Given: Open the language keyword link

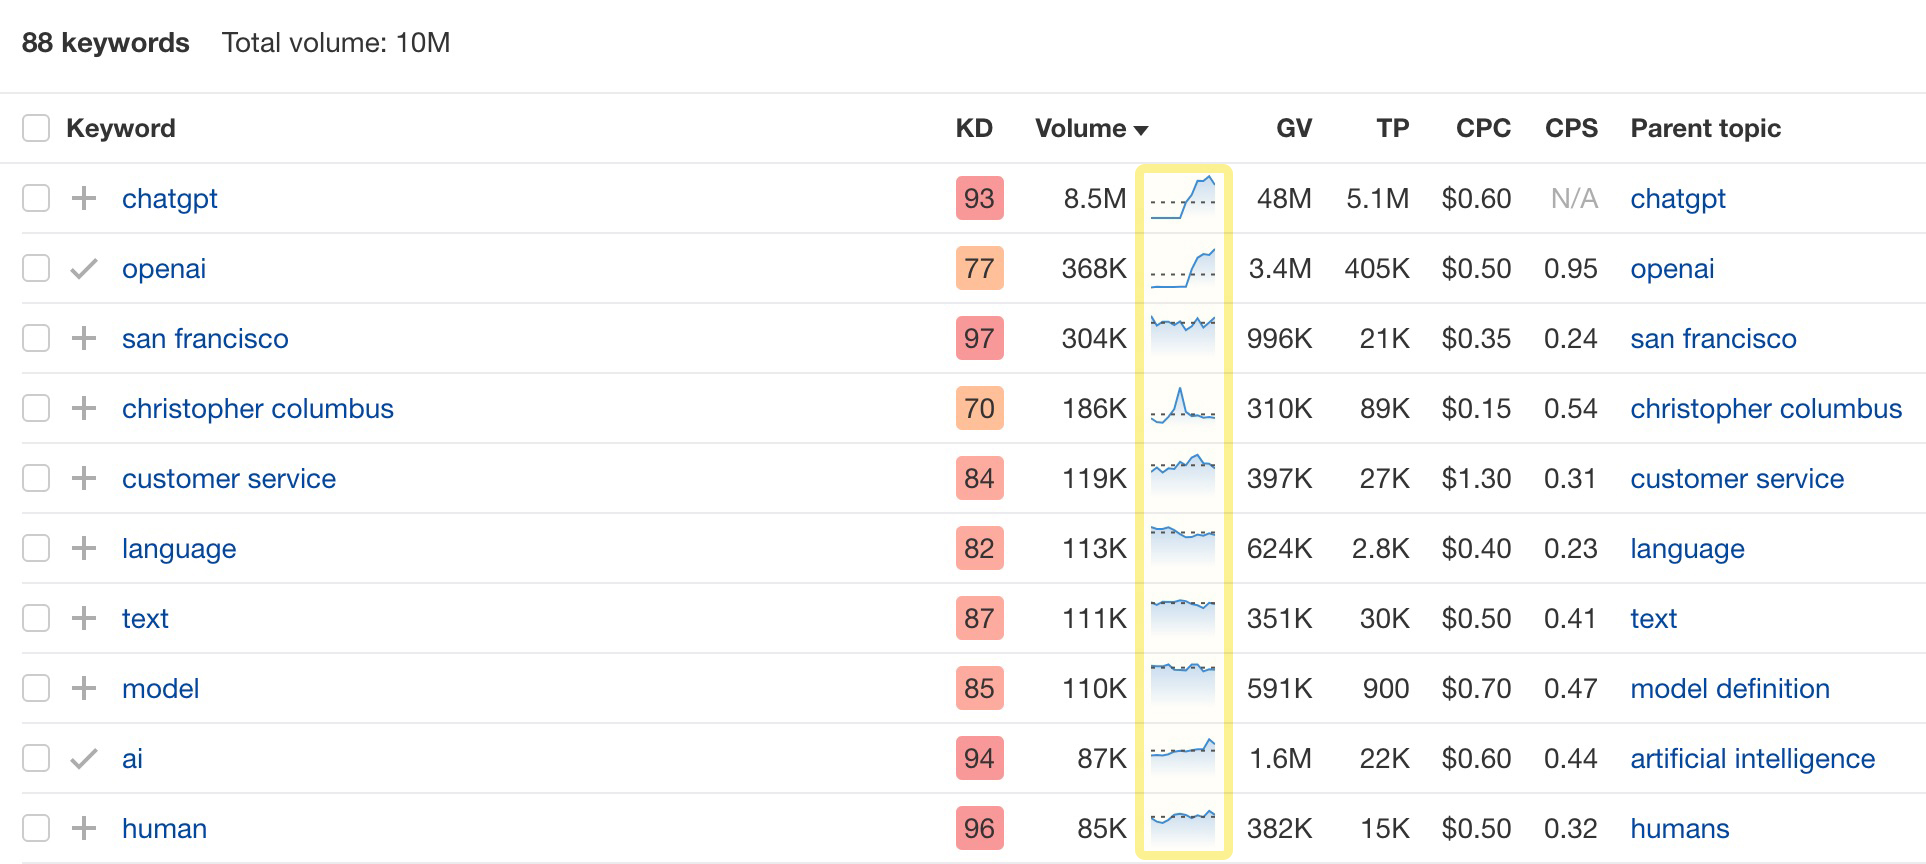Looking at the screenshot, I should pos(179,549).
